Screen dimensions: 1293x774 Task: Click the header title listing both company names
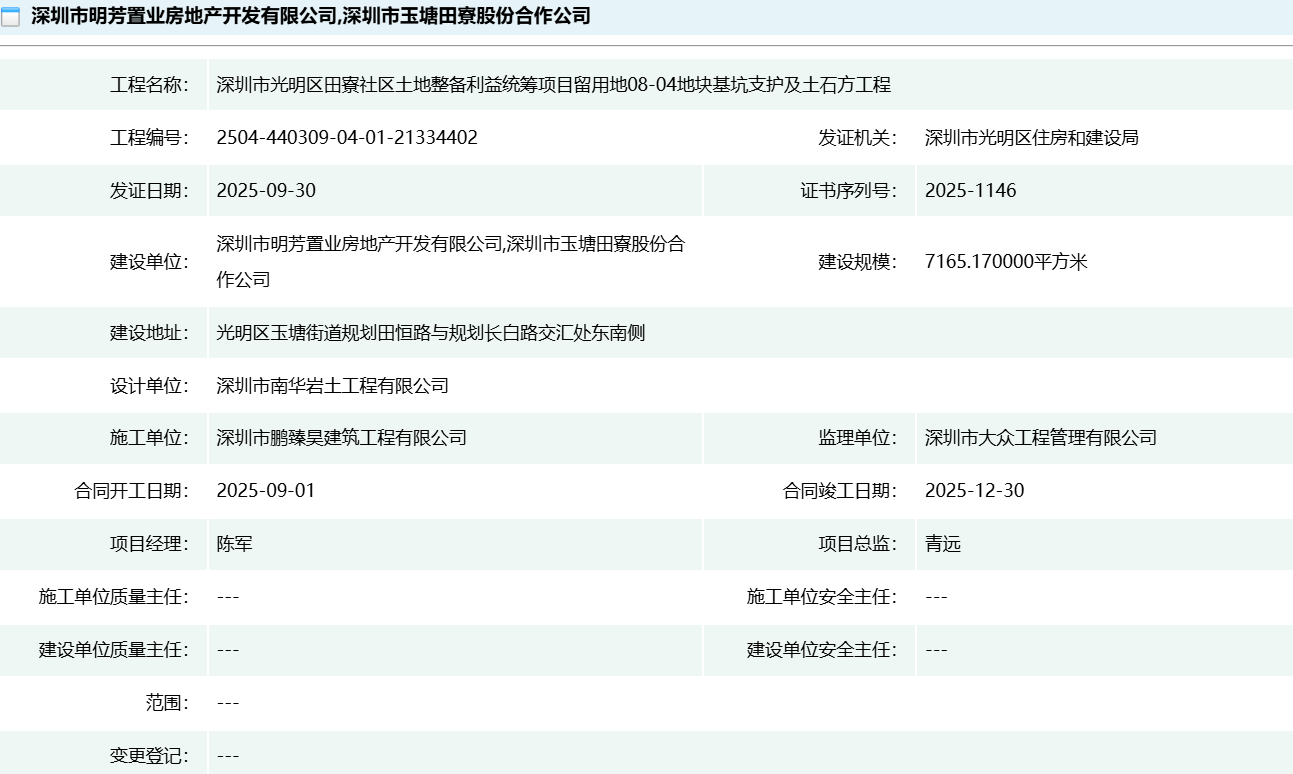[x=311, y=17]
